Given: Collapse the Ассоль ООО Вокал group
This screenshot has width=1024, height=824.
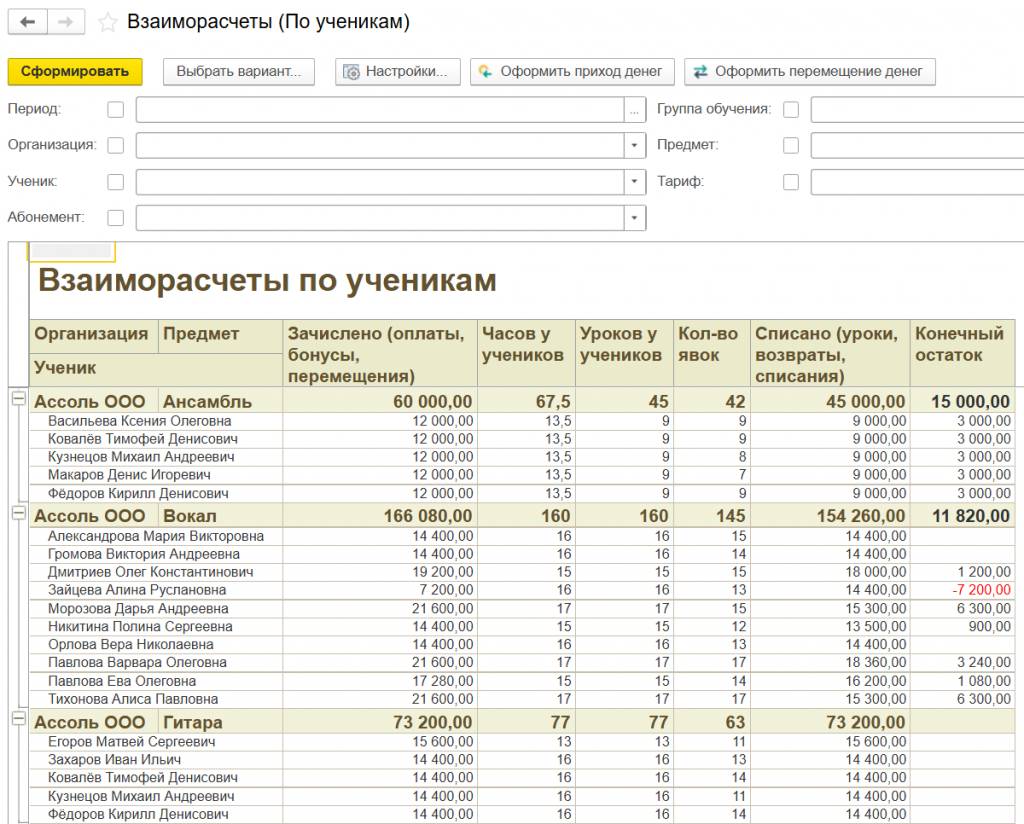Looking at the screenshot, I should tap(19, 513).
